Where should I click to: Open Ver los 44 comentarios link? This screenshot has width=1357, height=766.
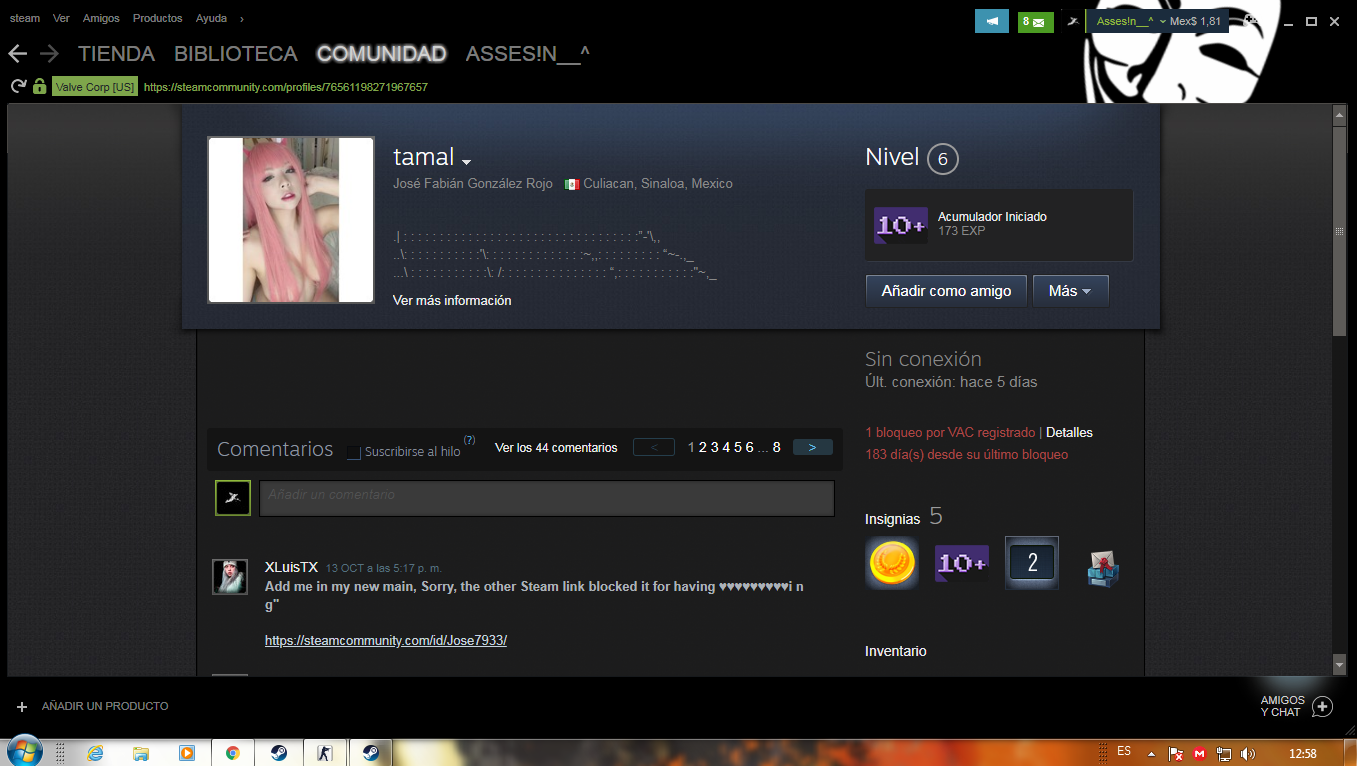[x=556, y=447]
